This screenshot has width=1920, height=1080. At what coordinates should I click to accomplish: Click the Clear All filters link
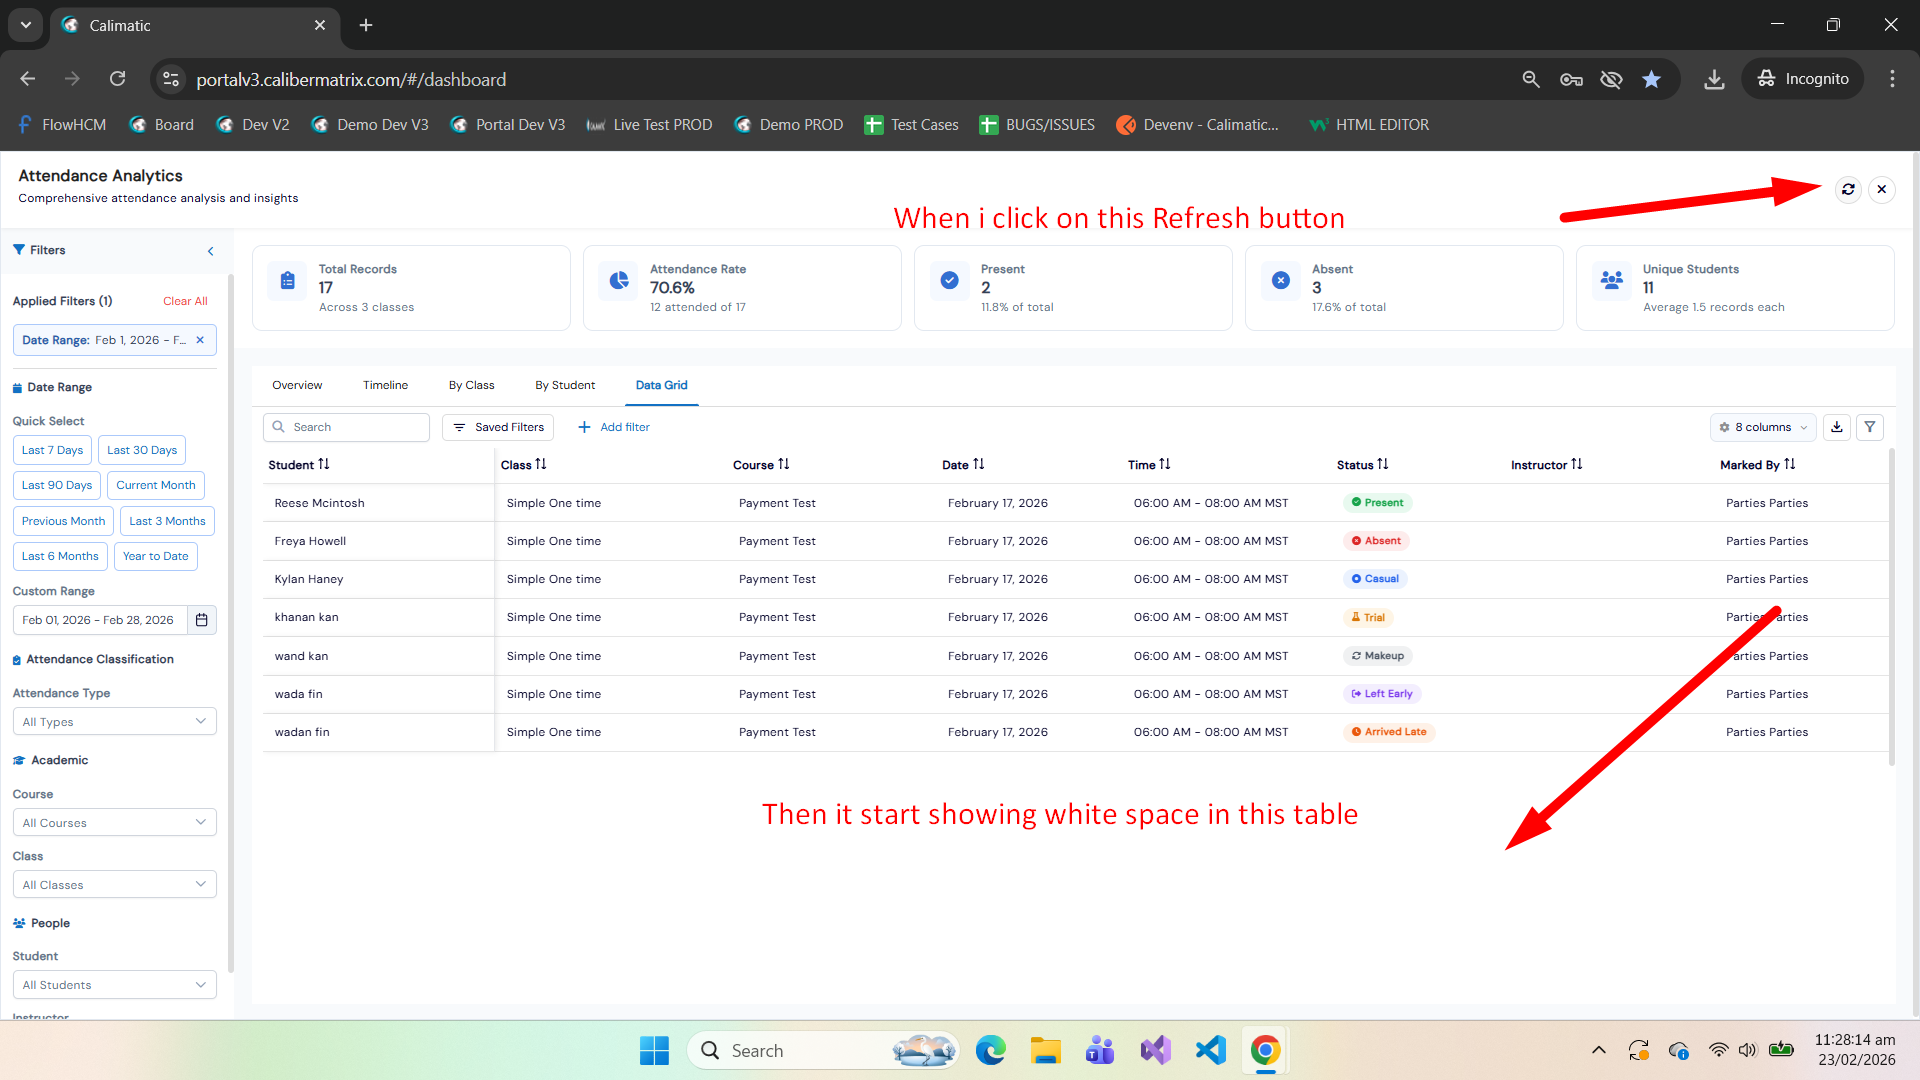point(185,301)
